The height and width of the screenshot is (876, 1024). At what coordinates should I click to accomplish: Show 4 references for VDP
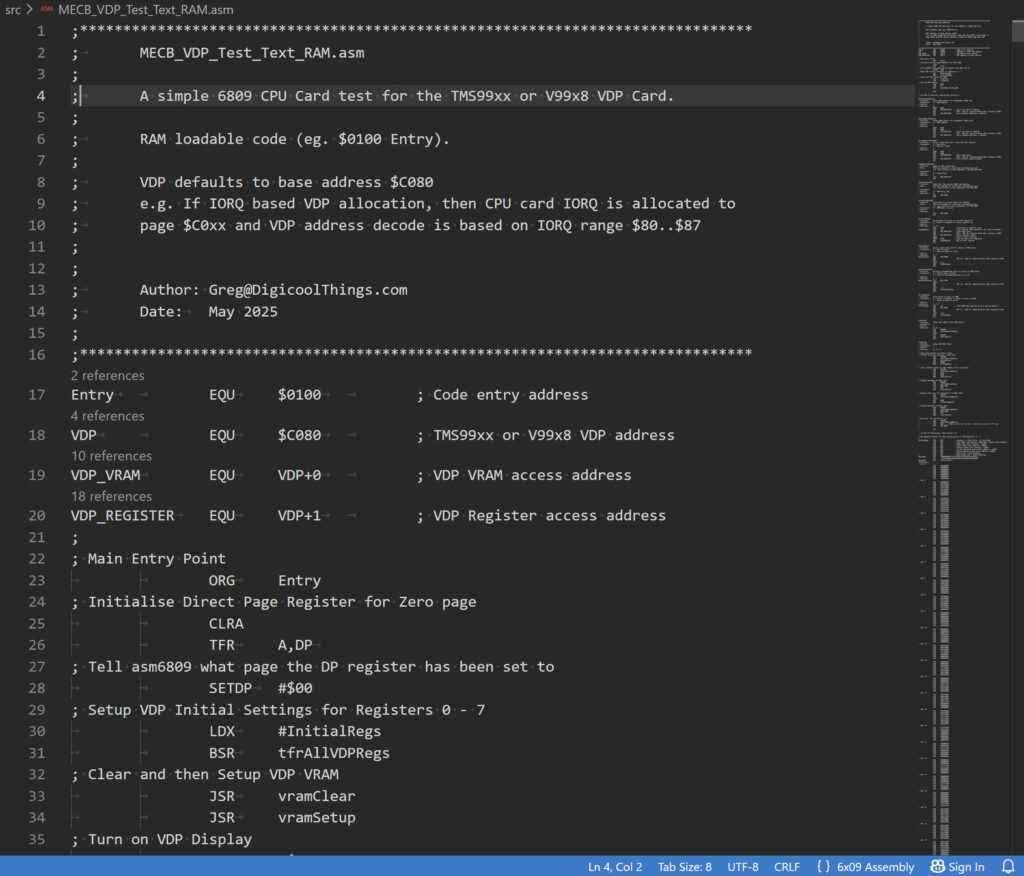click(108, 416)
